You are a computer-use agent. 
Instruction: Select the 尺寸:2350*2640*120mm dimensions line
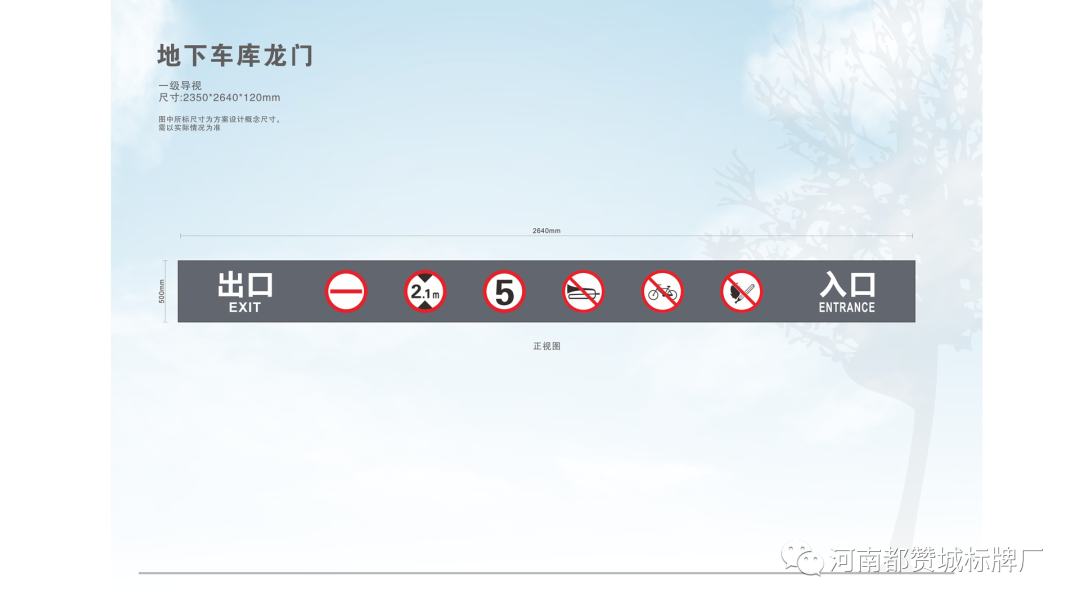coord(219,98)
